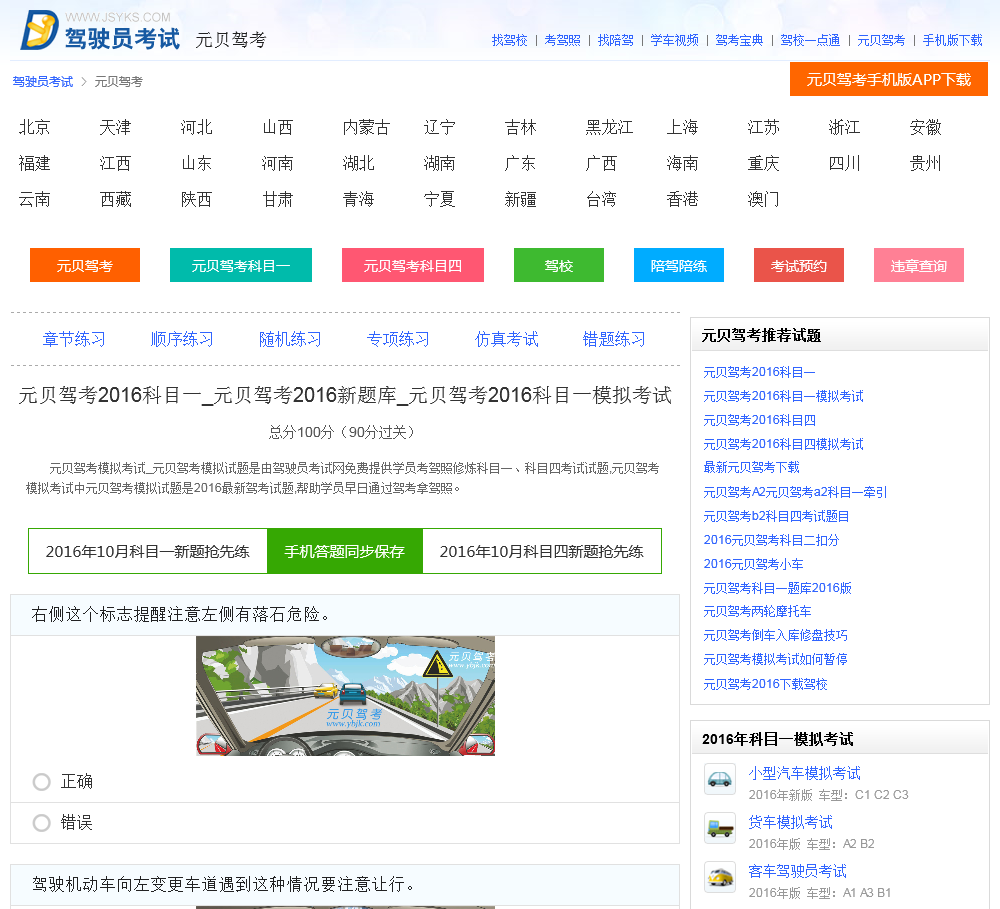The width and height of the screenshot is (1000, 909).
Task: Click the 考试预约 button
Action: coord(798,265)
